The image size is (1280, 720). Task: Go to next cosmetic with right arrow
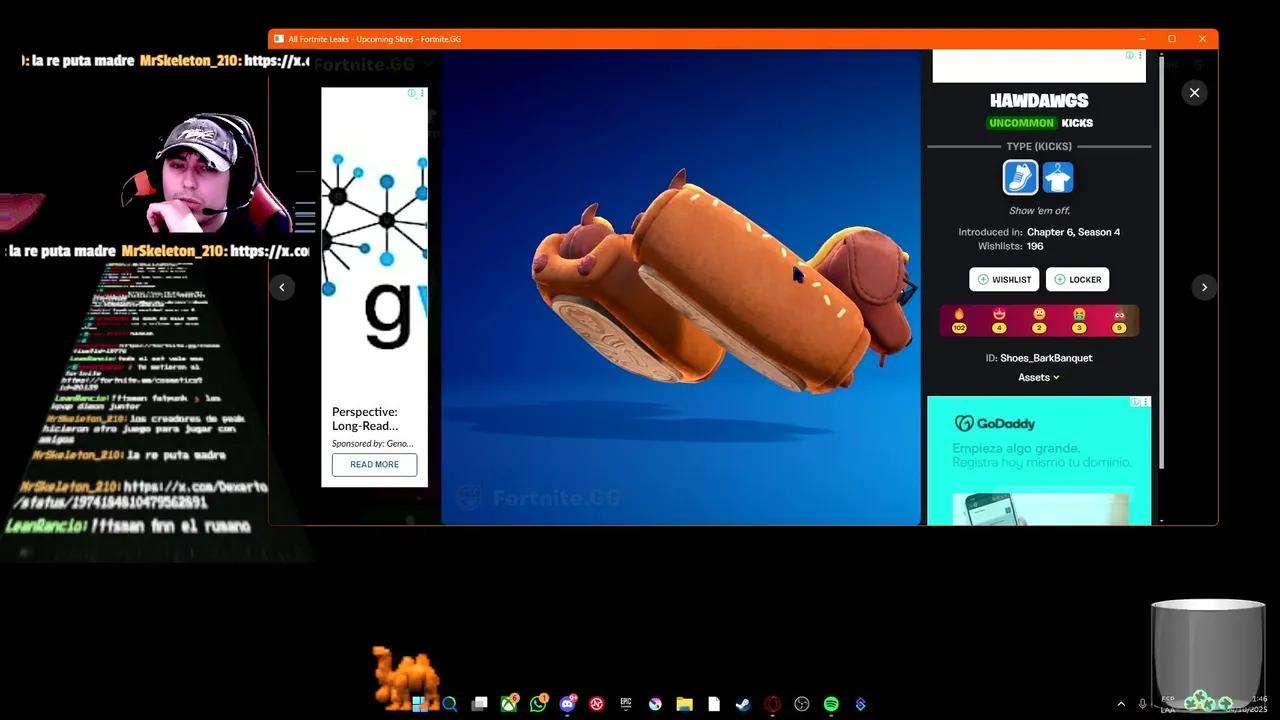[1204, 287]
